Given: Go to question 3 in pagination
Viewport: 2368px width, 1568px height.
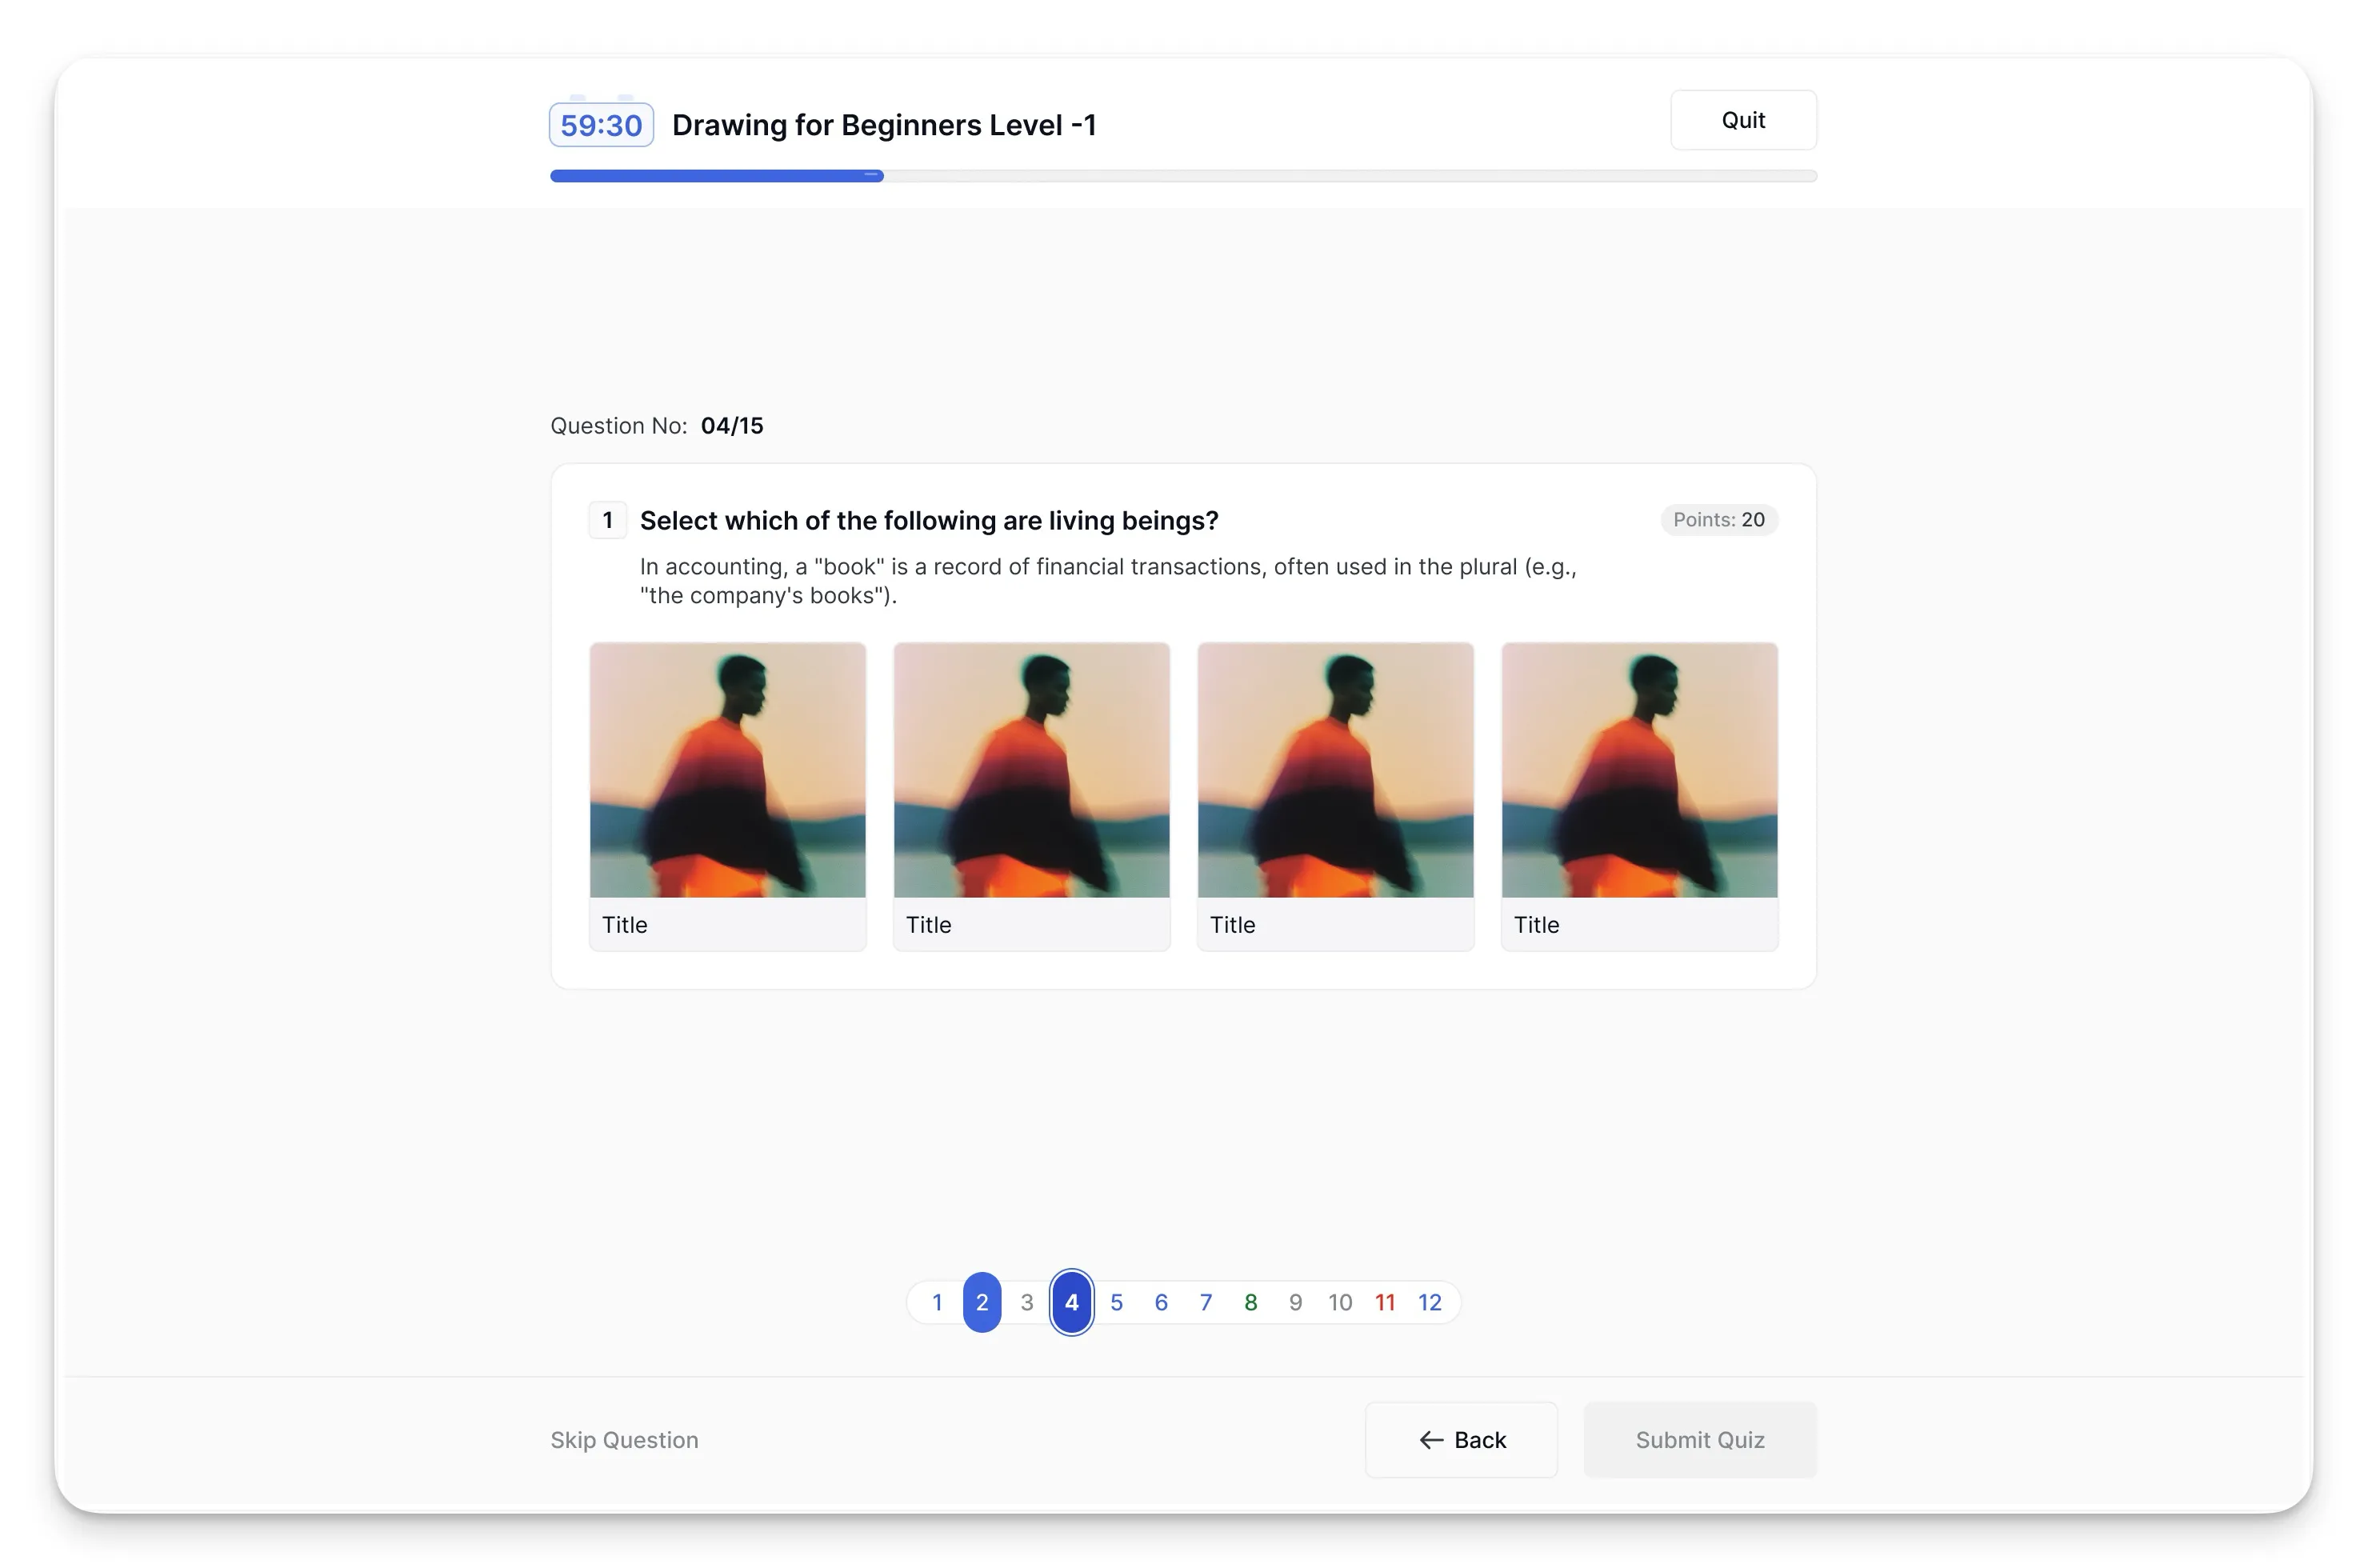Looking at the screenshot, I should coord(1027,1302).
